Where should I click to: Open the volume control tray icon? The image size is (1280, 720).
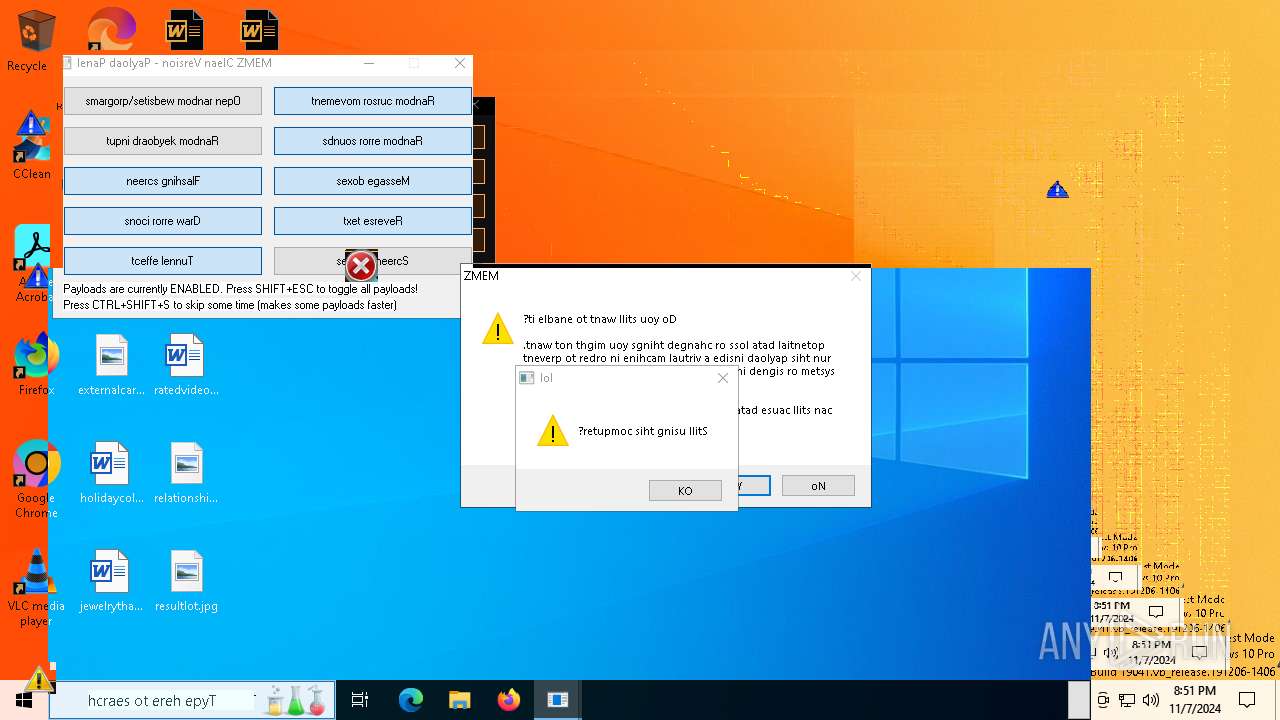(1150, 700)
